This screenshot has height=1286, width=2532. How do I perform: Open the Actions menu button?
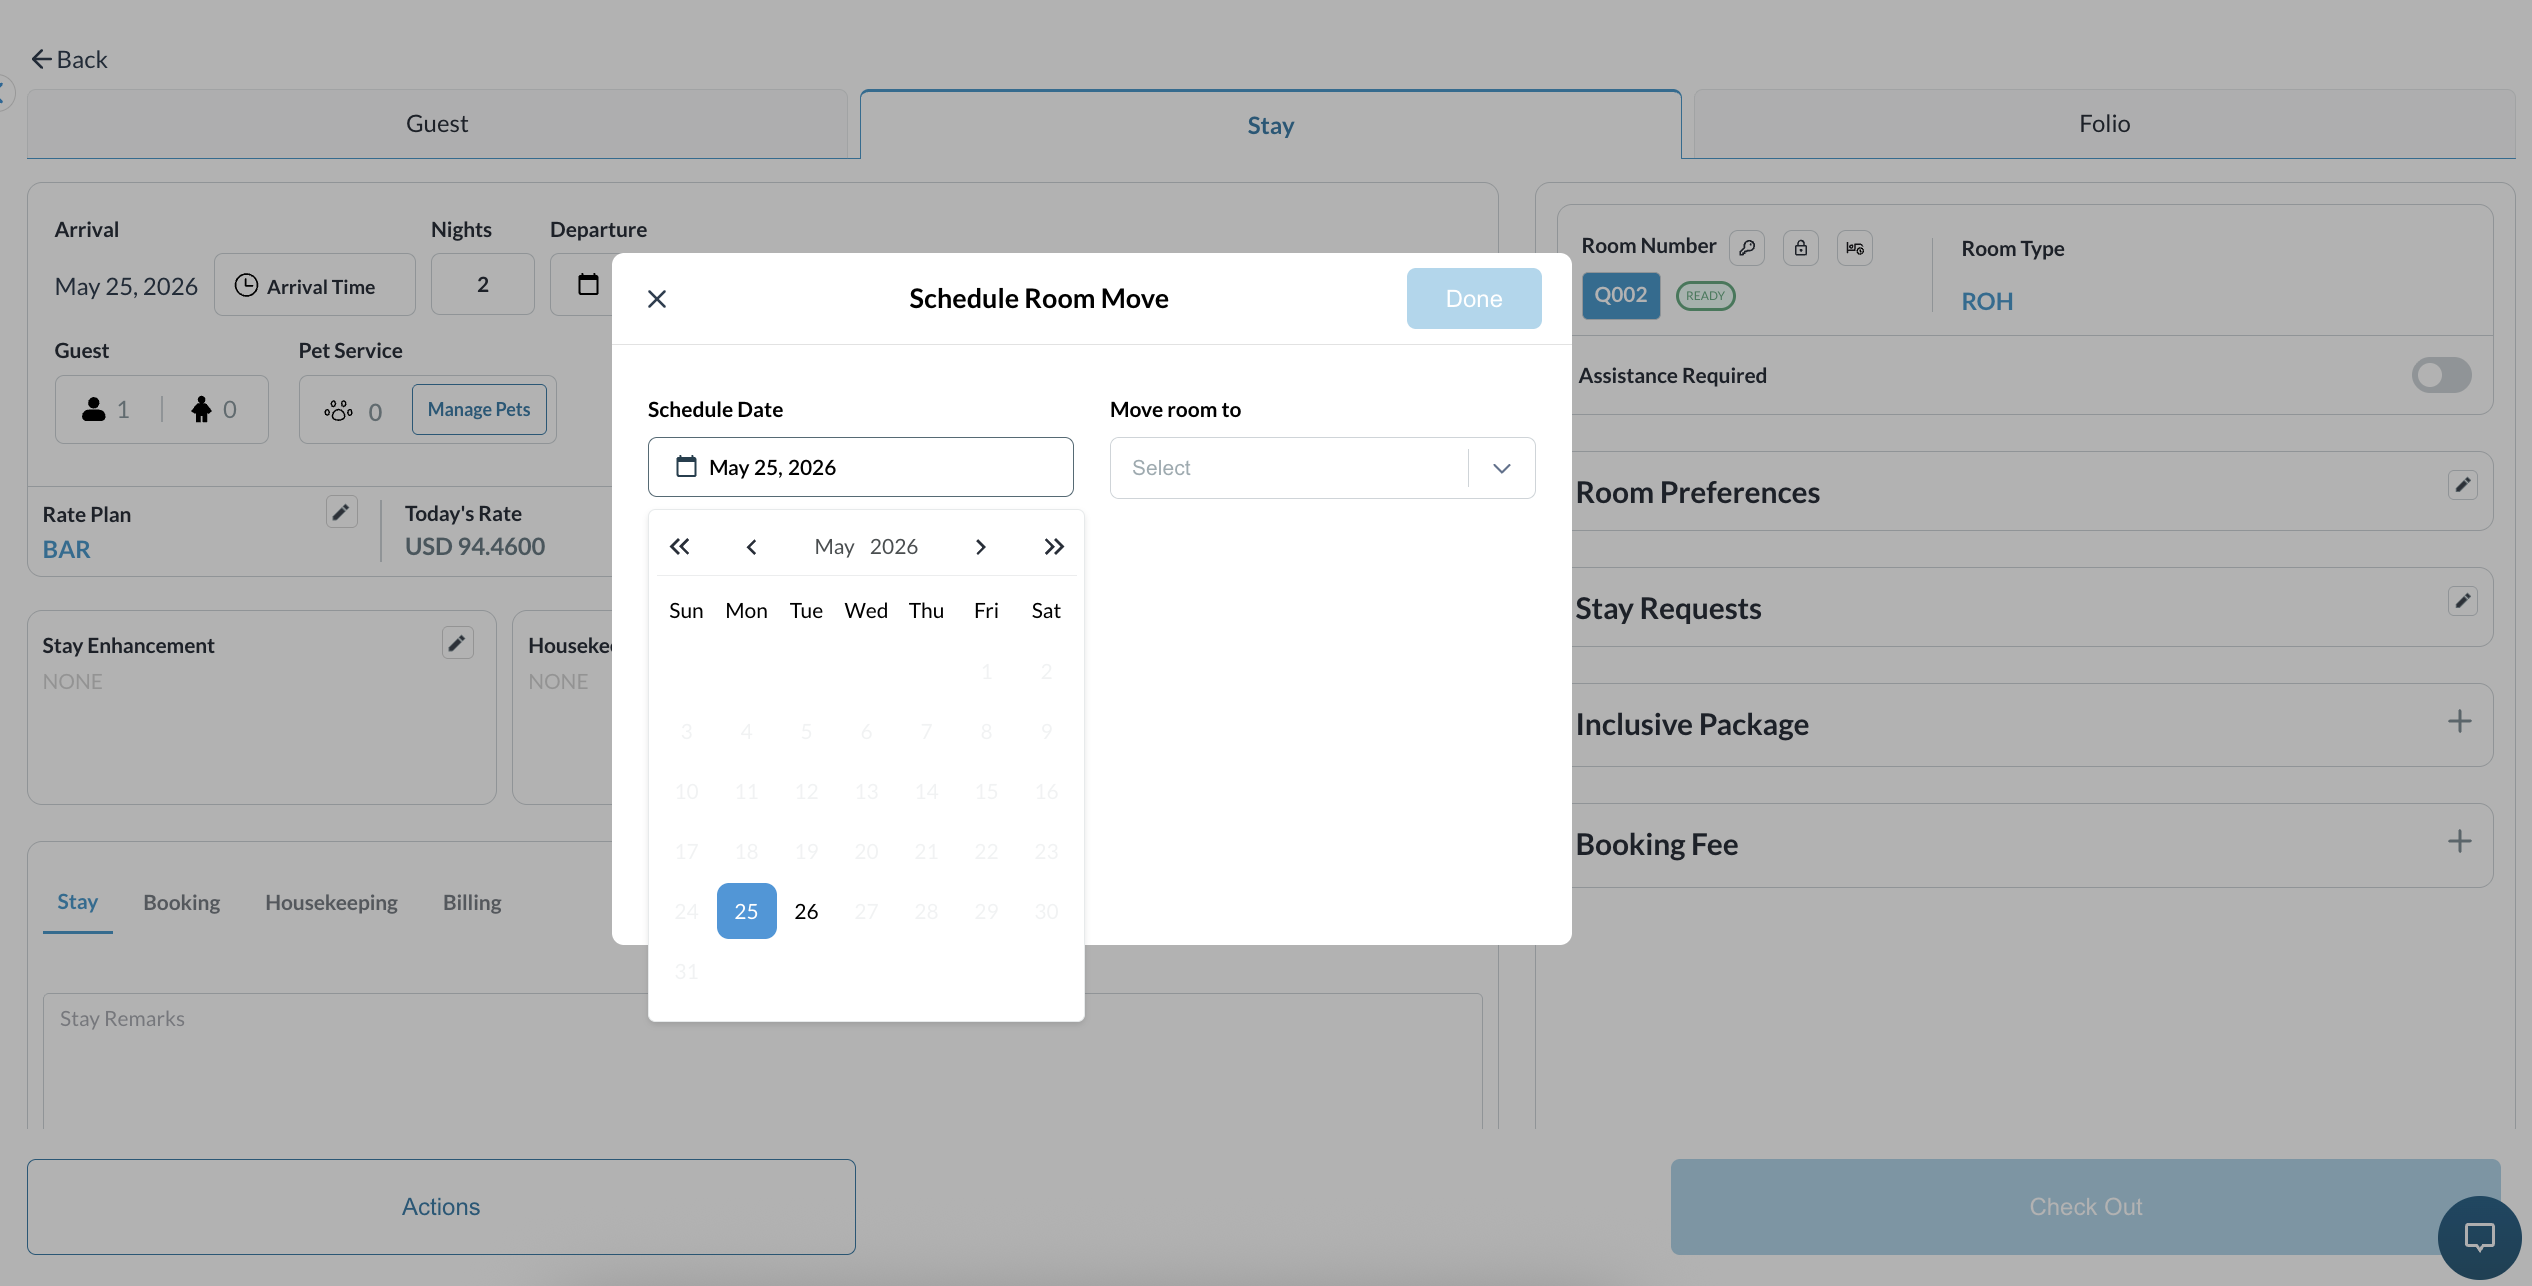(441, 1207)
